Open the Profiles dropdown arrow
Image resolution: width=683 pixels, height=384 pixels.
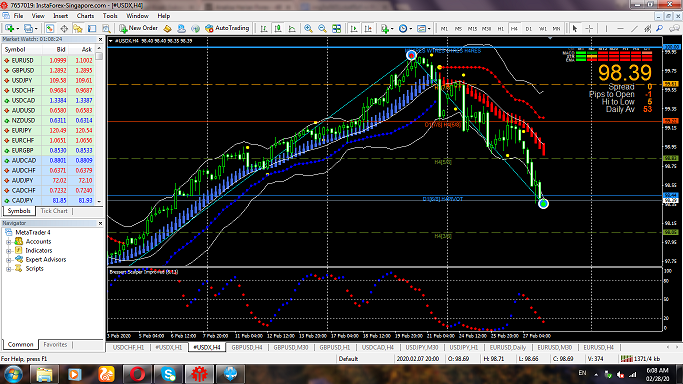pyautogui.click(x=36, y=29)
